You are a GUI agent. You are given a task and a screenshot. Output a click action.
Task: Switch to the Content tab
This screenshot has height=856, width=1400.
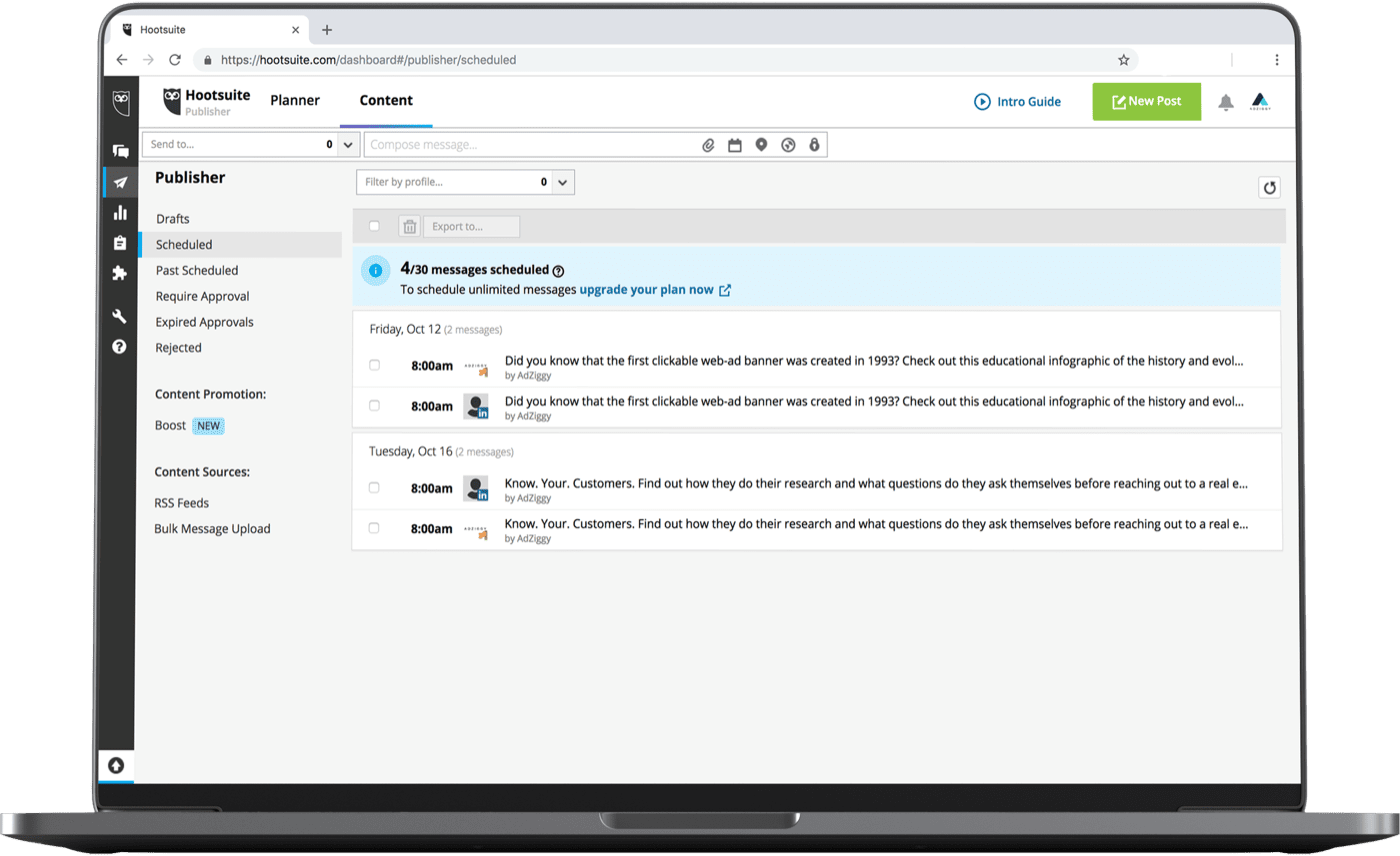(386, 101)
